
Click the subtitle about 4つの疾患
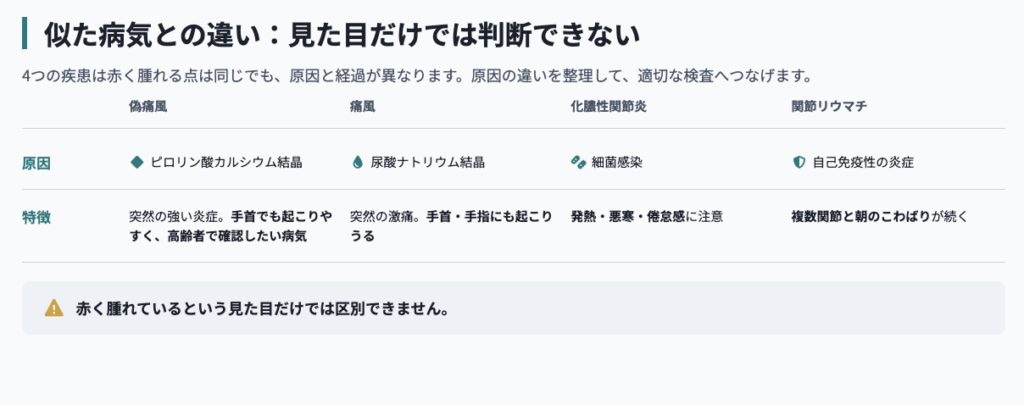point(417,76)
